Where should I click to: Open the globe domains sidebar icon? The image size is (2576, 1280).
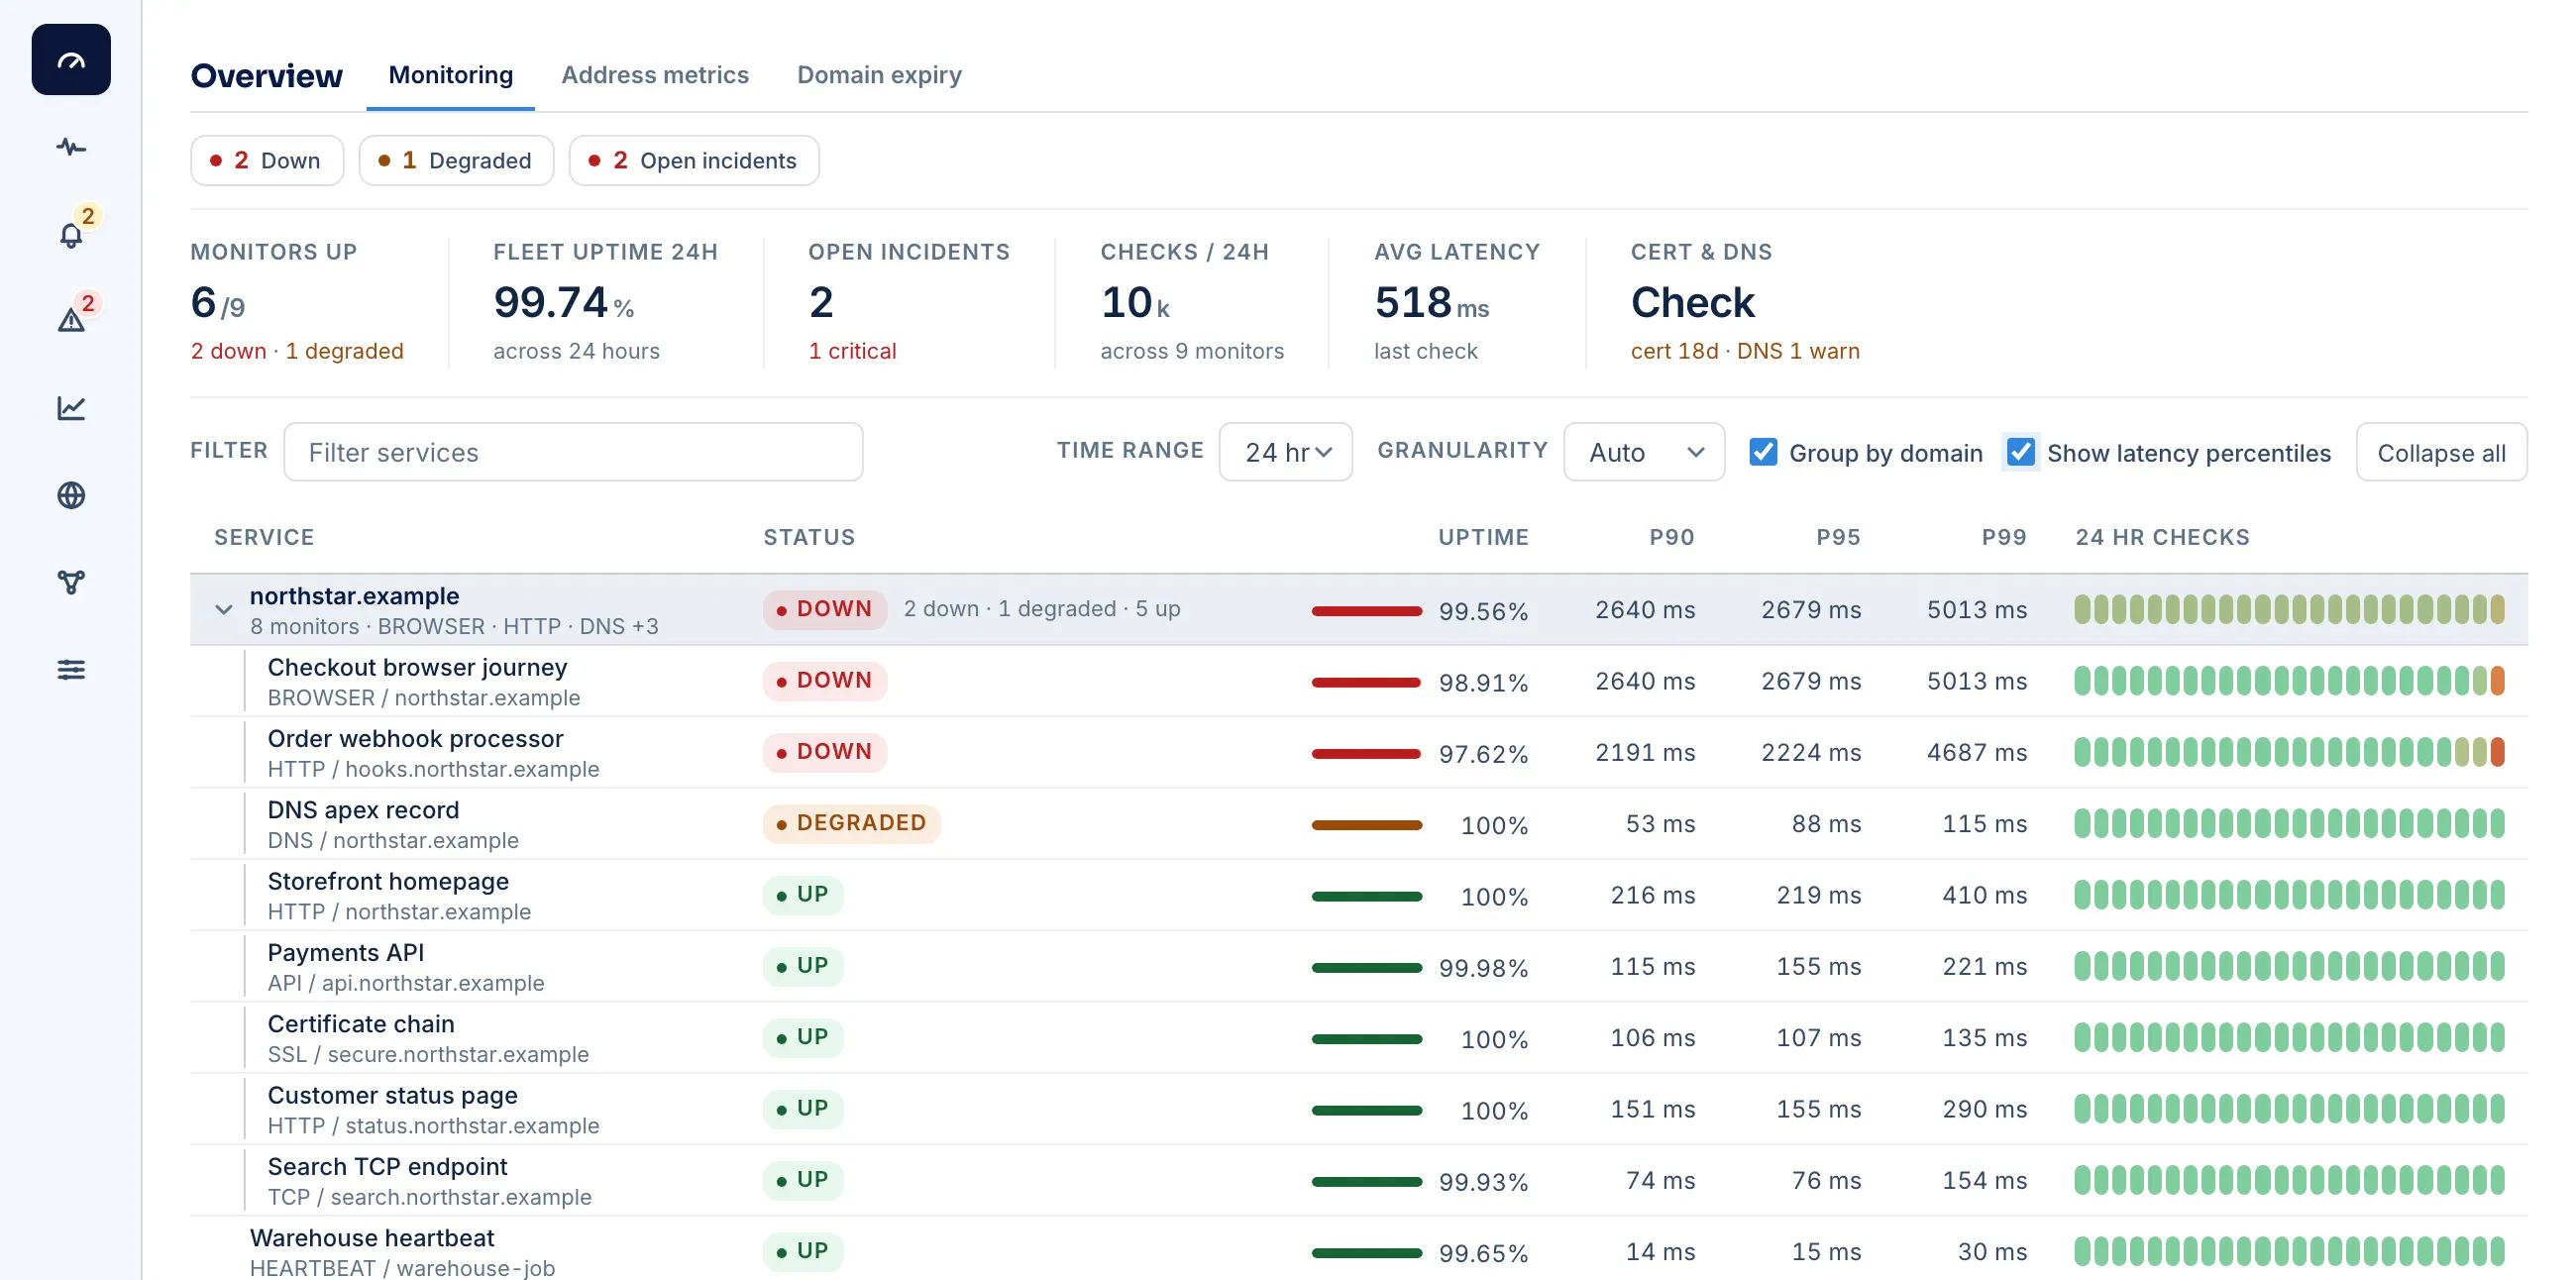click(x=71, y=495)
